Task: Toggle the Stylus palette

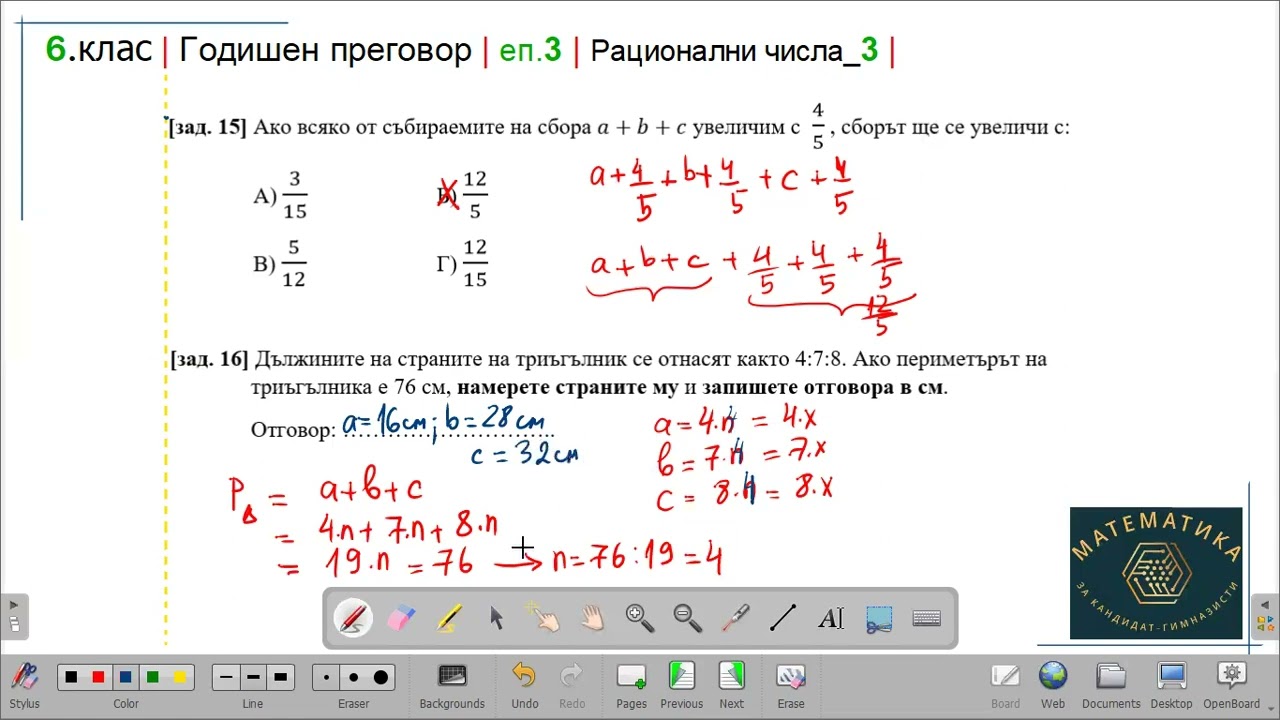Action: 25,685
